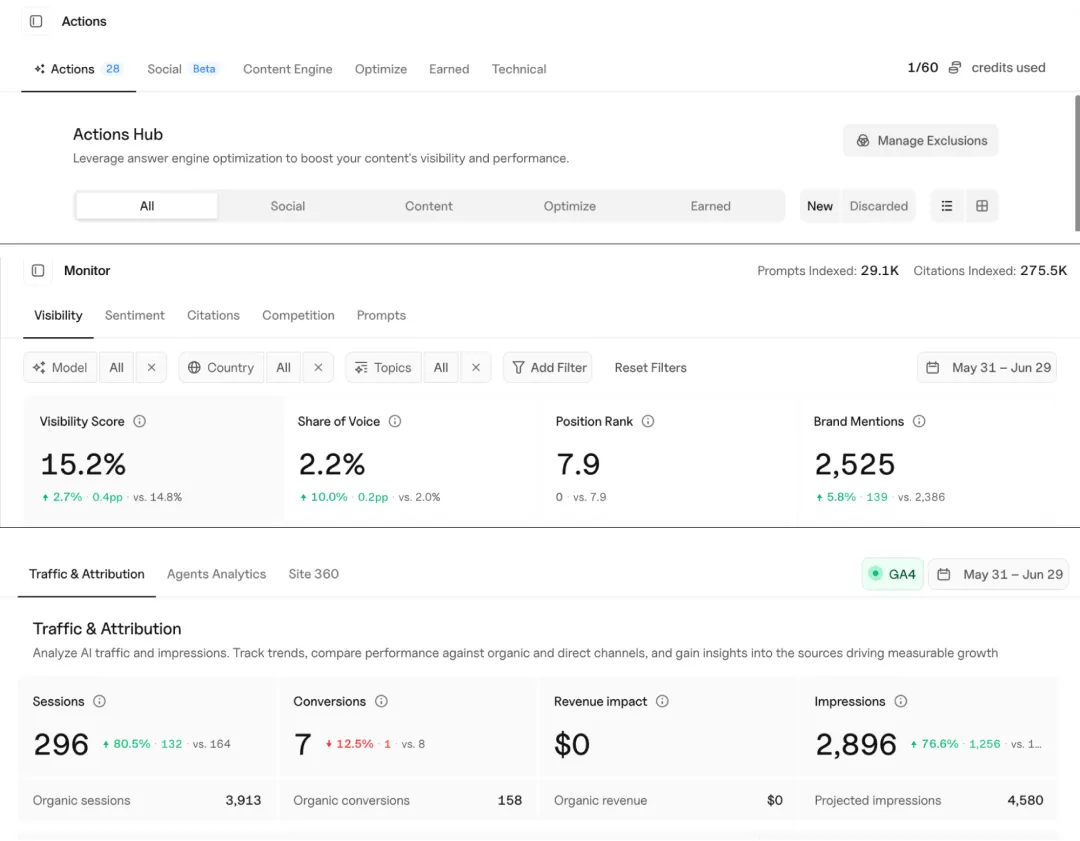Screen dimensions: 1080x841
Task: Click calendar icon in Traffic date range
Action: pos(944,574)
